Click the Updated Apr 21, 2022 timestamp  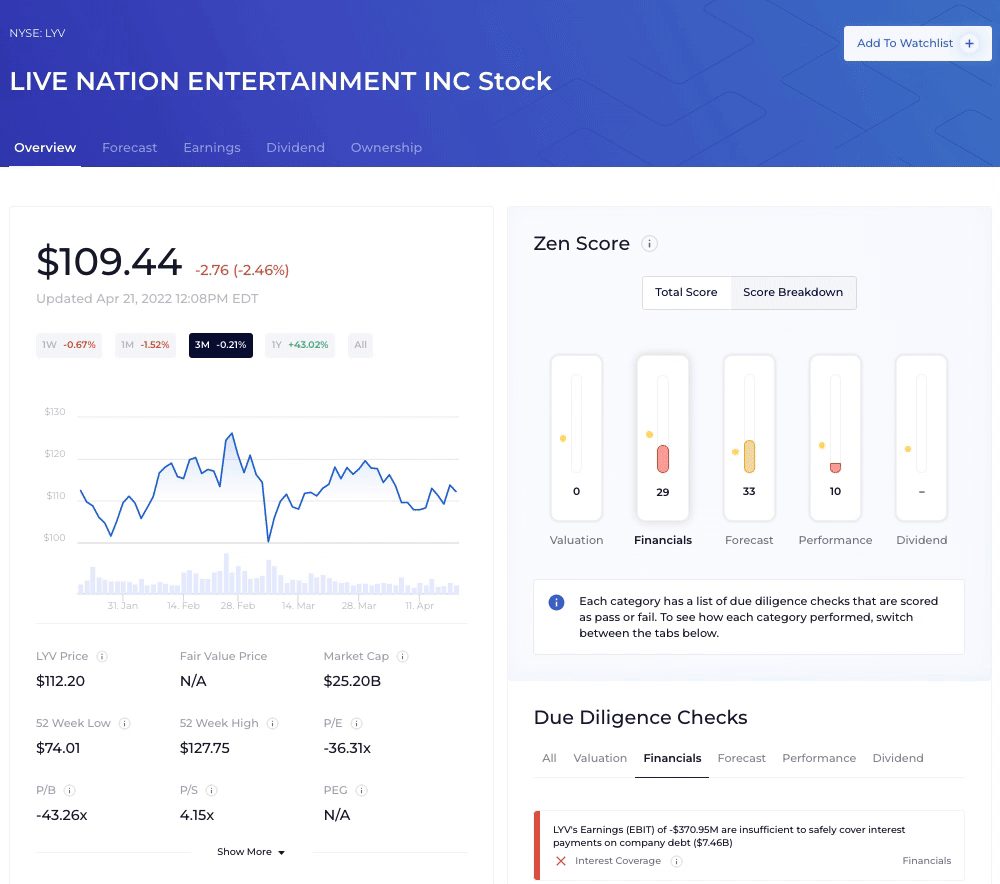(147, 299)
